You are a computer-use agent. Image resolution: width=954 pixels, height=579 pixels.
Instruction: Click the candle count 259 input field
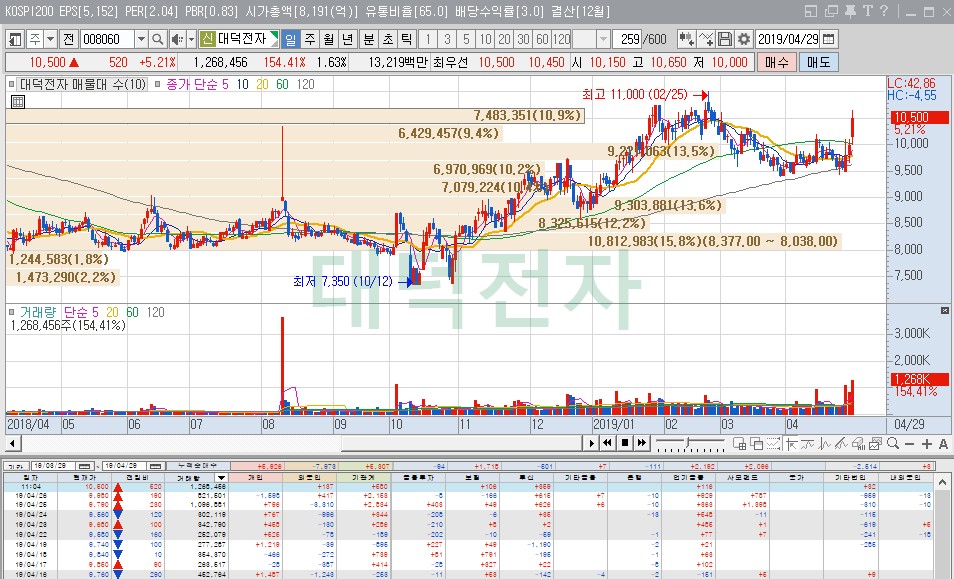pyautogui.click(x=628, y=40)
